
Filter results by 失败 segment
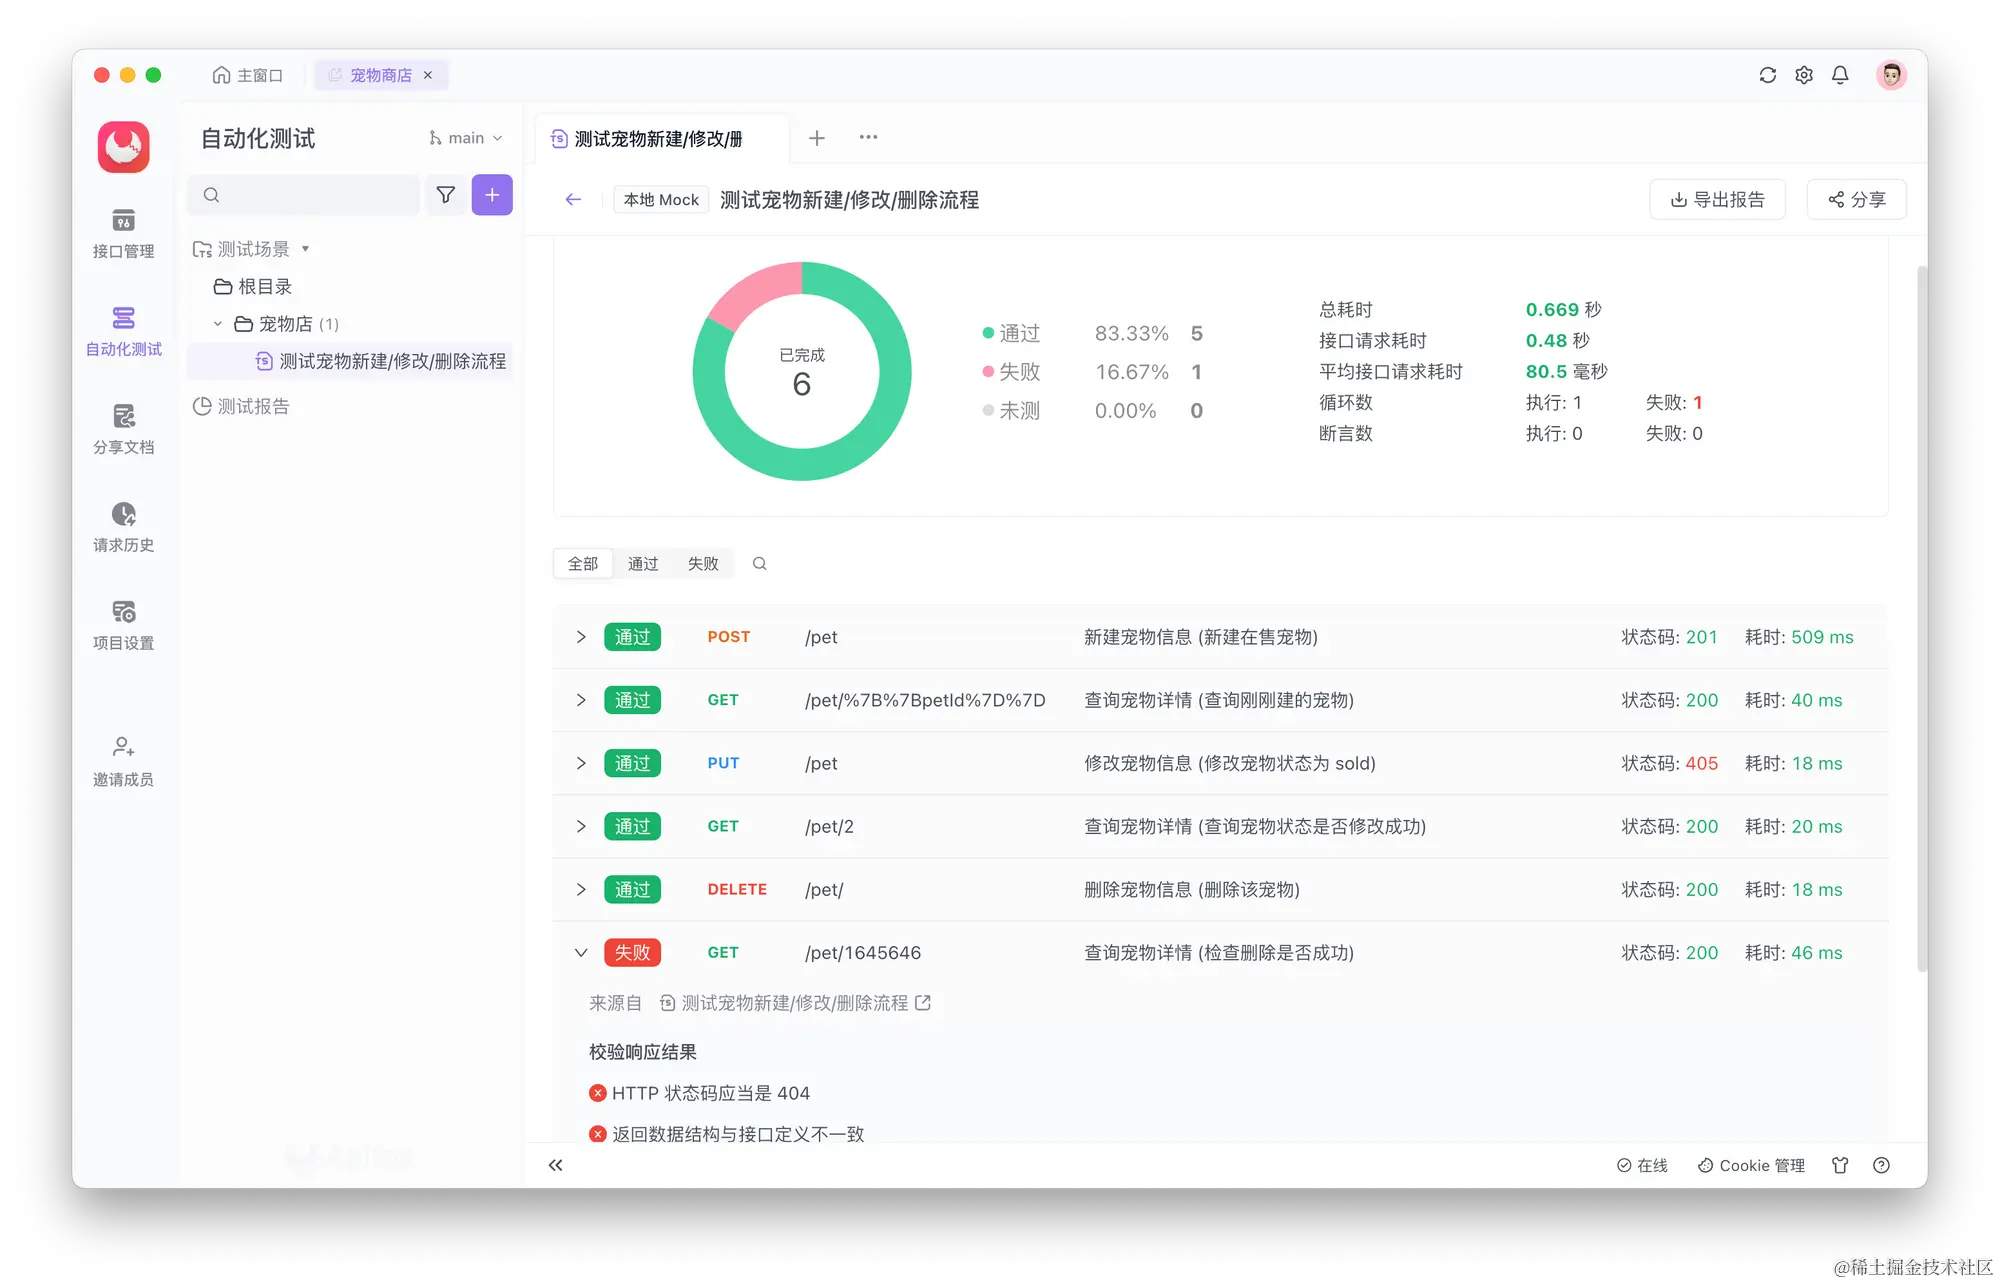(703, 564)
